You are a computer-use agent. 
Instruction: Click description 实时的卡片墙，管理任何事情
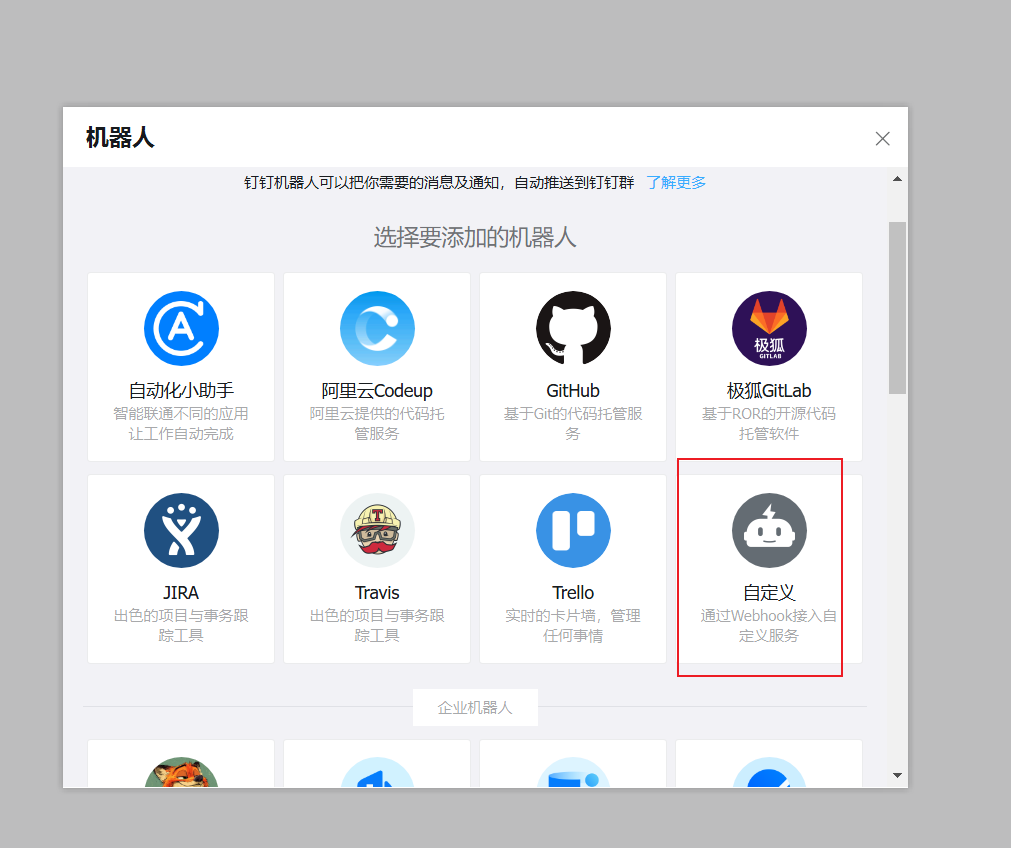pyautogui.click(x=573, y=626)
